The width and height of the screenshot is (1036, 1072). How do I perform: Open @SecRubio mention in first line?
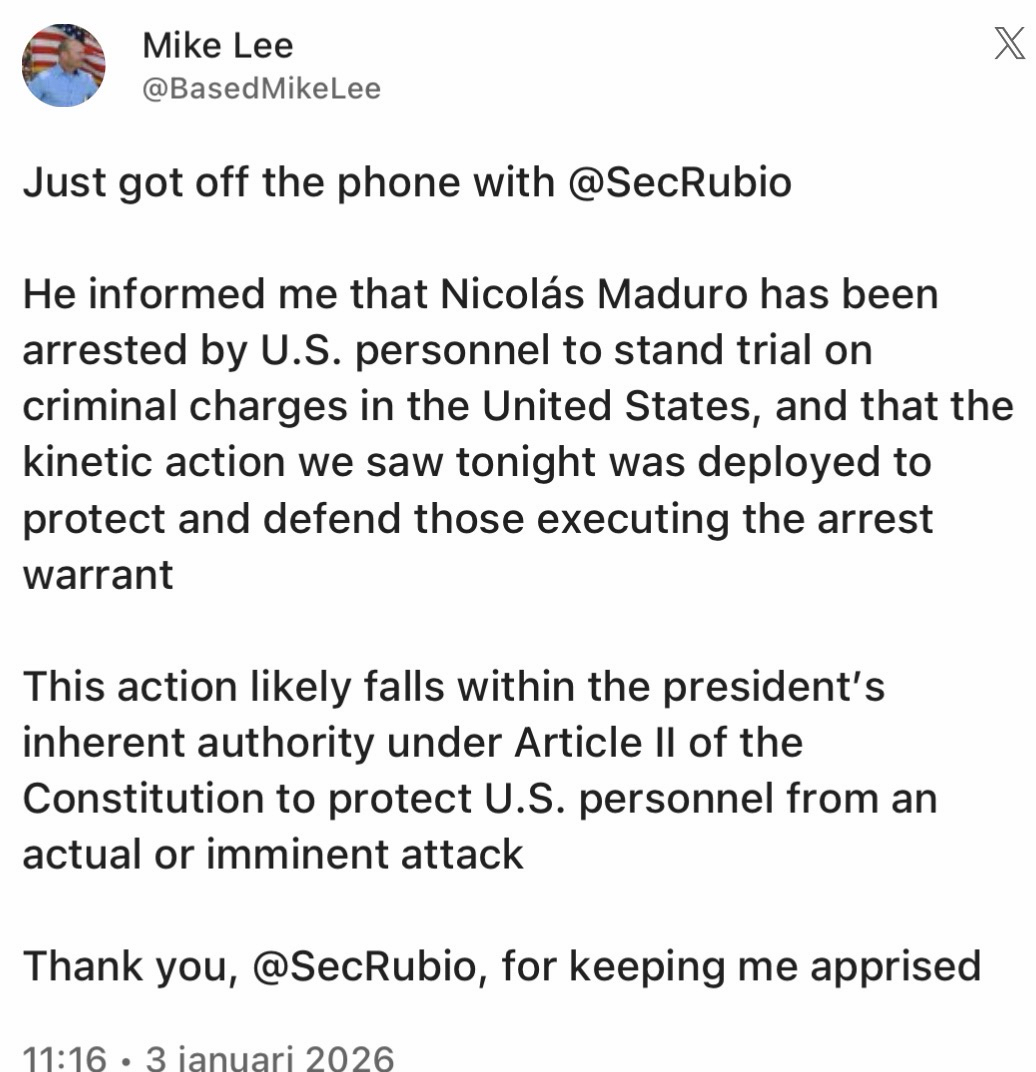tap(679, 183)
